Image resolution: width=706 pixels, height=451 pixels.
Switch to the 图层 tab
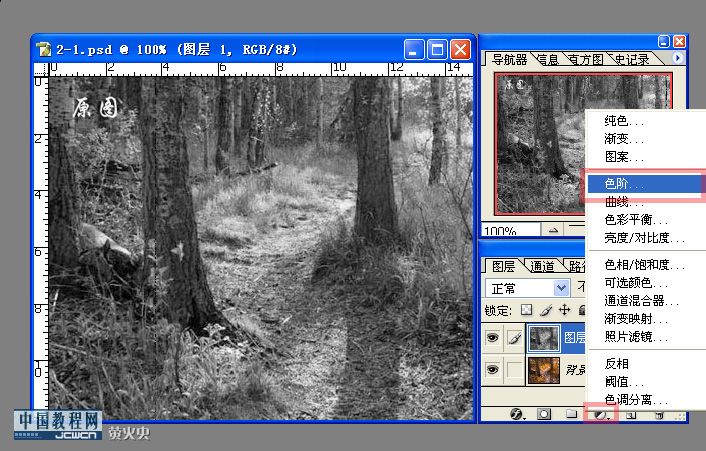tap(503, 266)
